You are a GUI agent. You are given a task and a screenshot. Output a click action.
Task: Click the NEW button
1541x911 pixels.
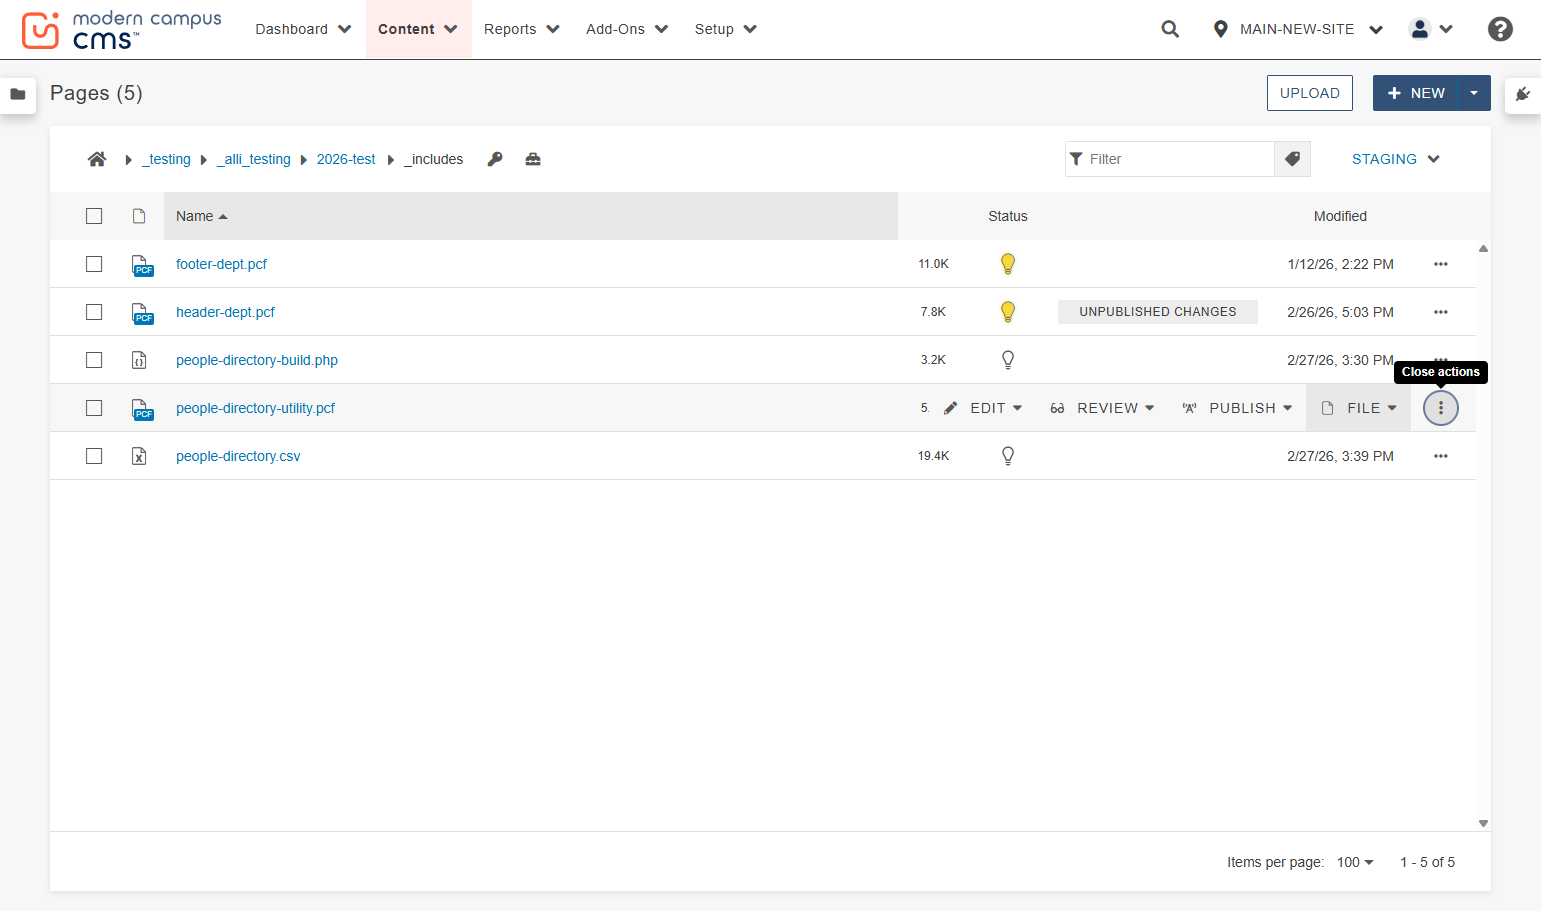1416,93
